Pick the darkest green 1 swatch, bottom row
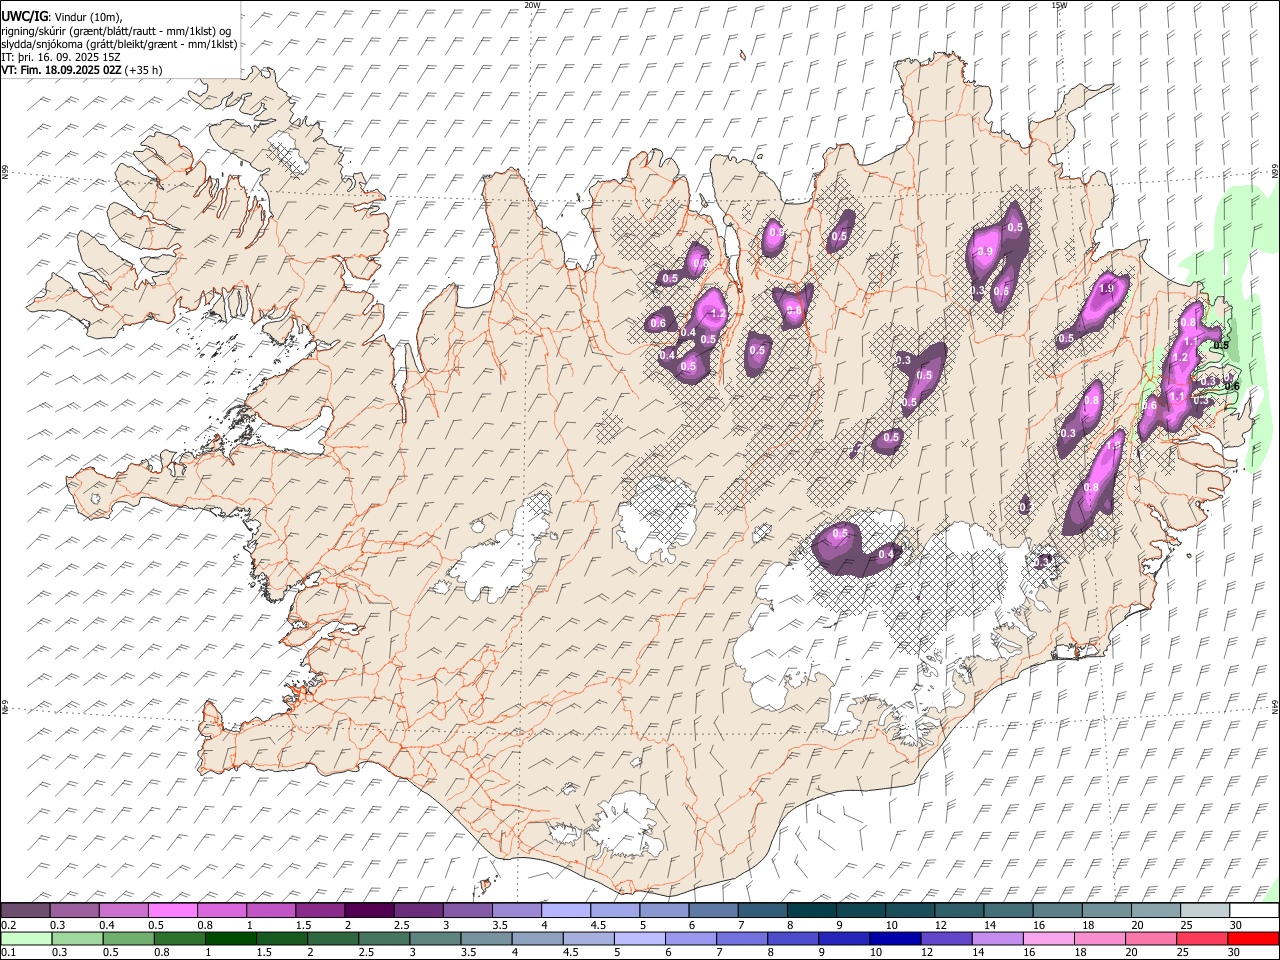 (231, 939)
